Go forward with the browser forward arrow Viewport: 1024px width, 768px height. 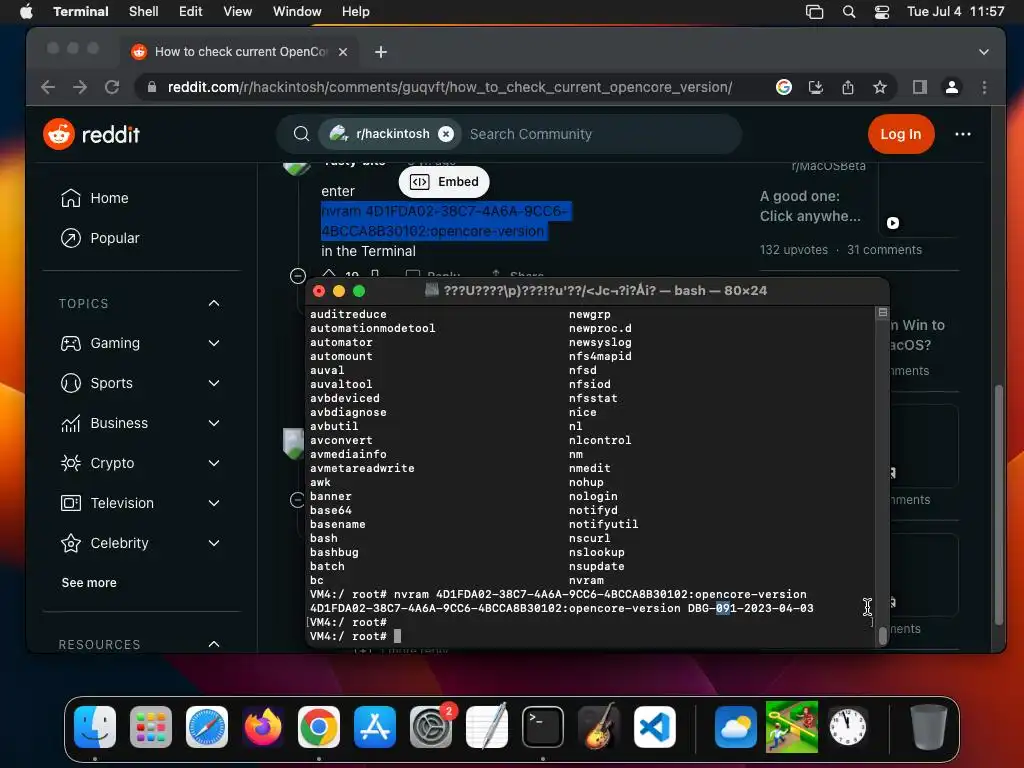(80, 87)
